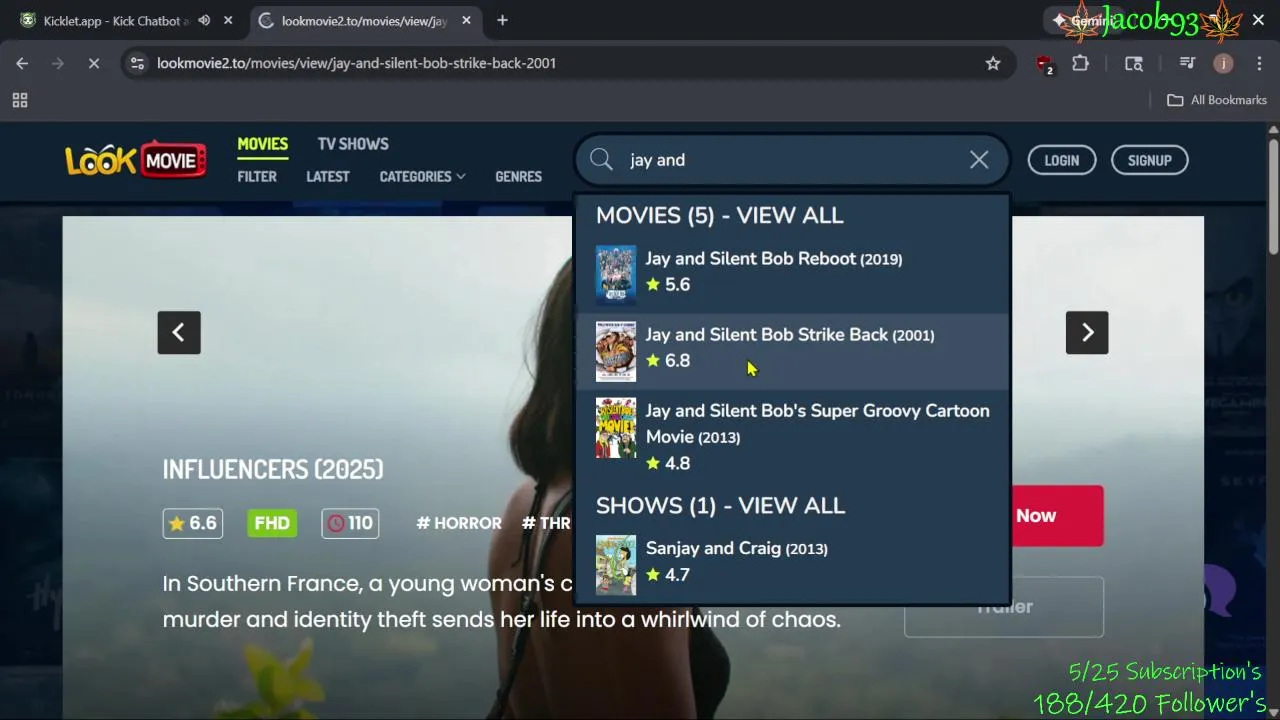Click the 110 minutes duration badge
1280x720 pixels.
pyautogui.click(x=350, y=523)
